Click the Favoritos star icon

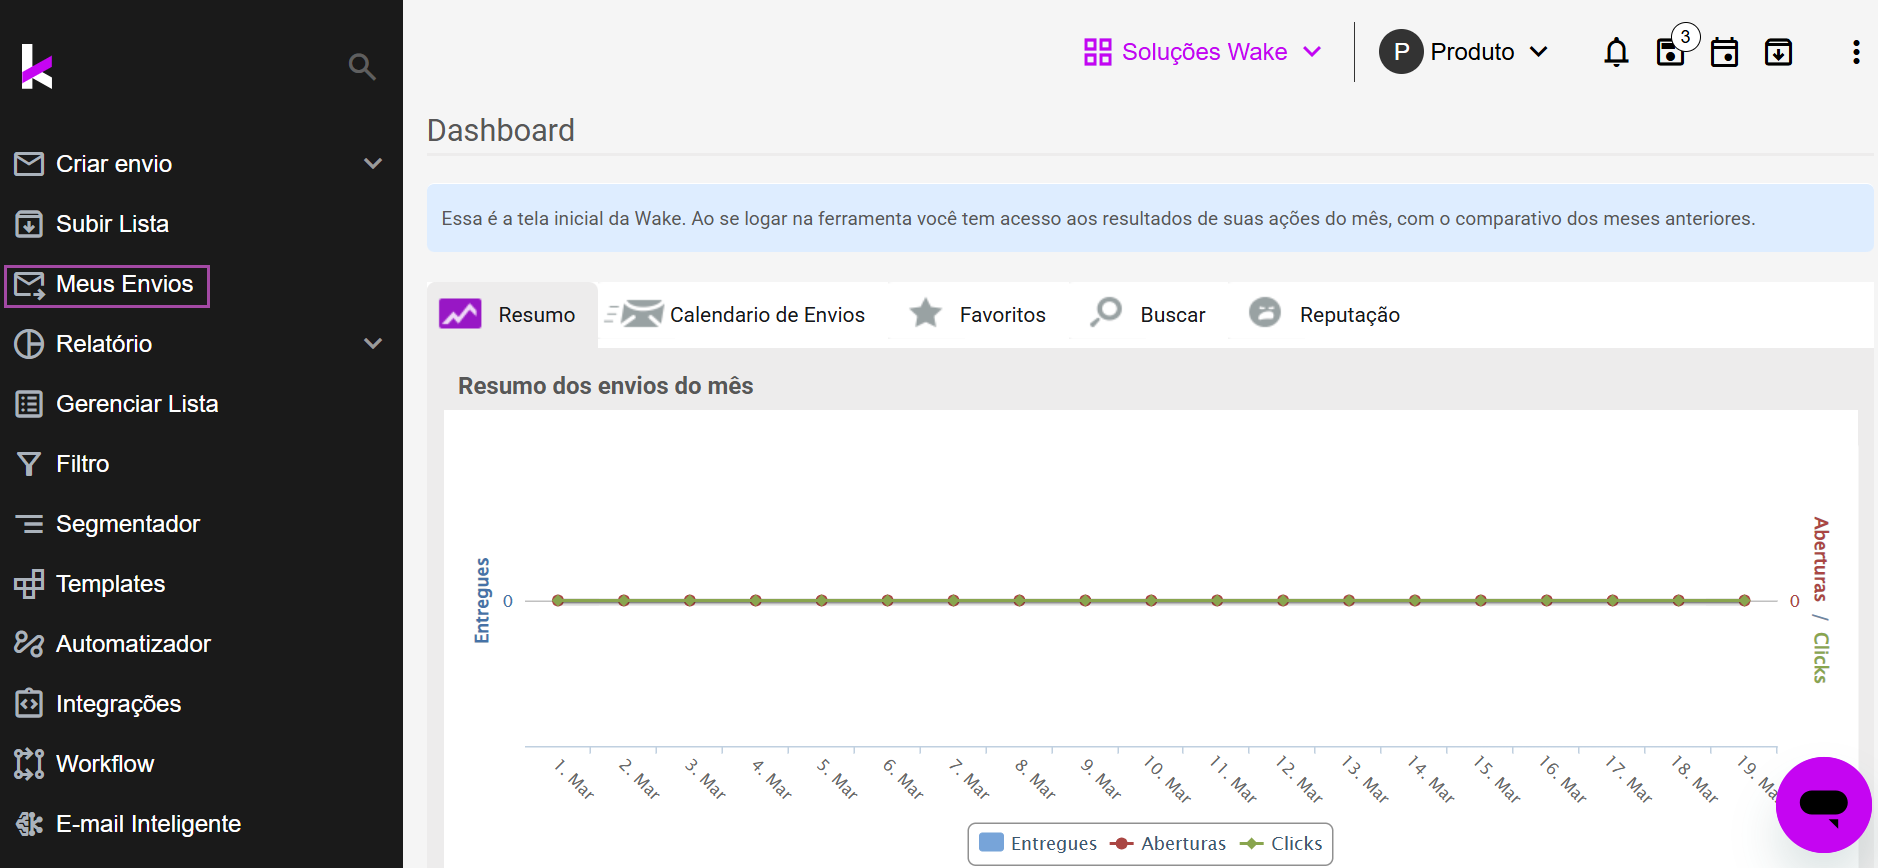coord(926,313)
